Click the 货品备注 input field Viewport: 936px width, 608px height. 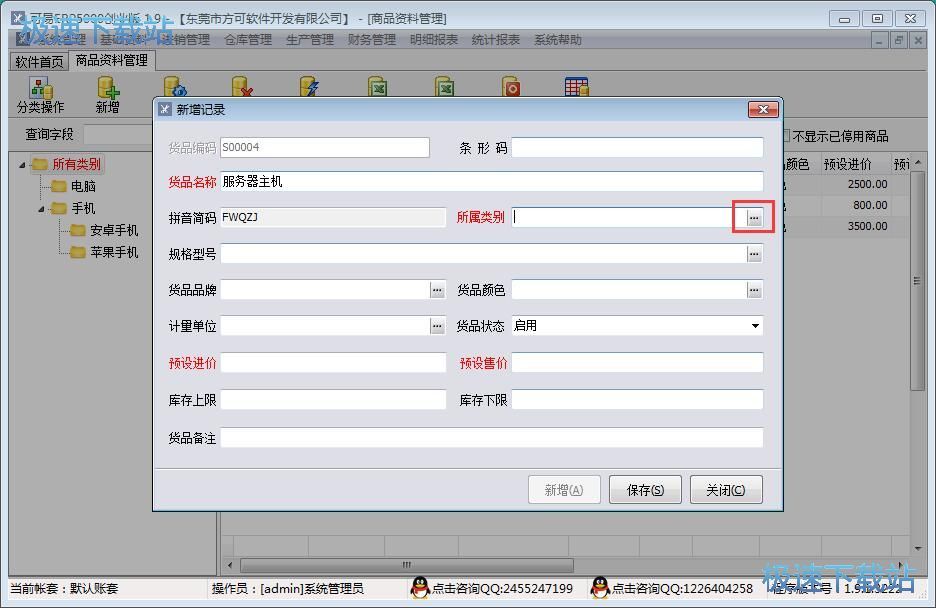(x=492, y=437)
